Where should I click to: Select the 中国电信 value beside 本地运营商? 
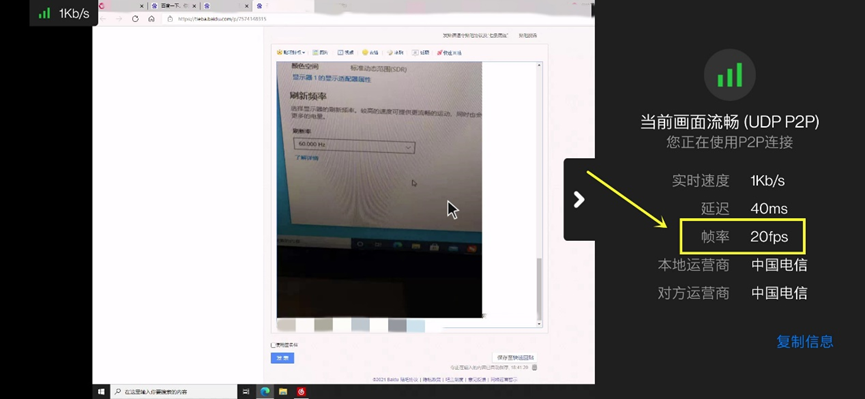779,265
